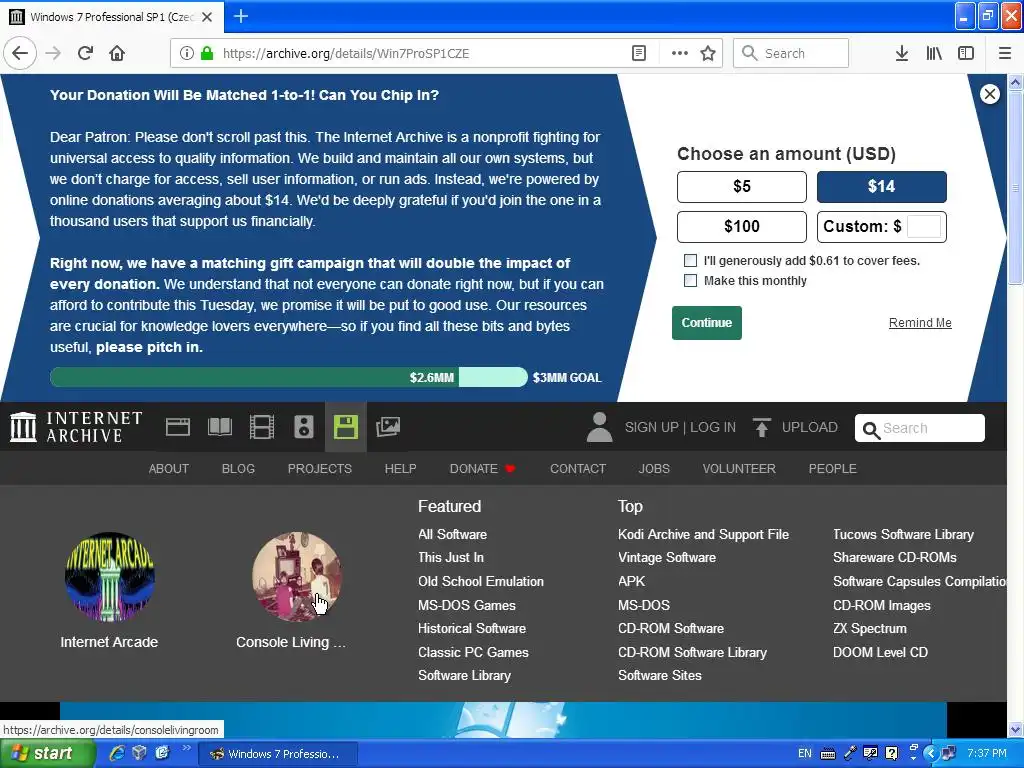
Task: Open the Software floppy icon in Archive nav
Action: pos(345,427)
